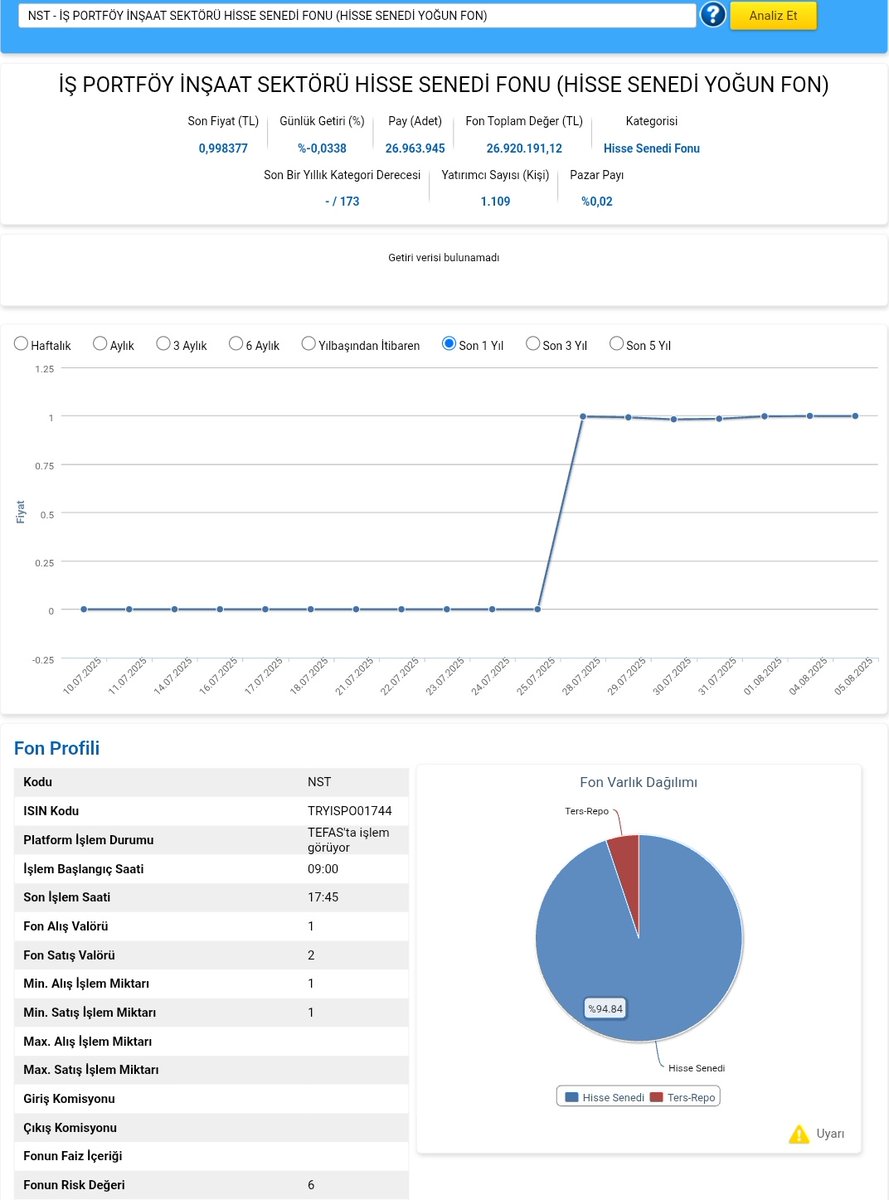Click the Giriş Komisyonu row label
The width and height of the screenshot is (889, 1200).
(70, 1099)
